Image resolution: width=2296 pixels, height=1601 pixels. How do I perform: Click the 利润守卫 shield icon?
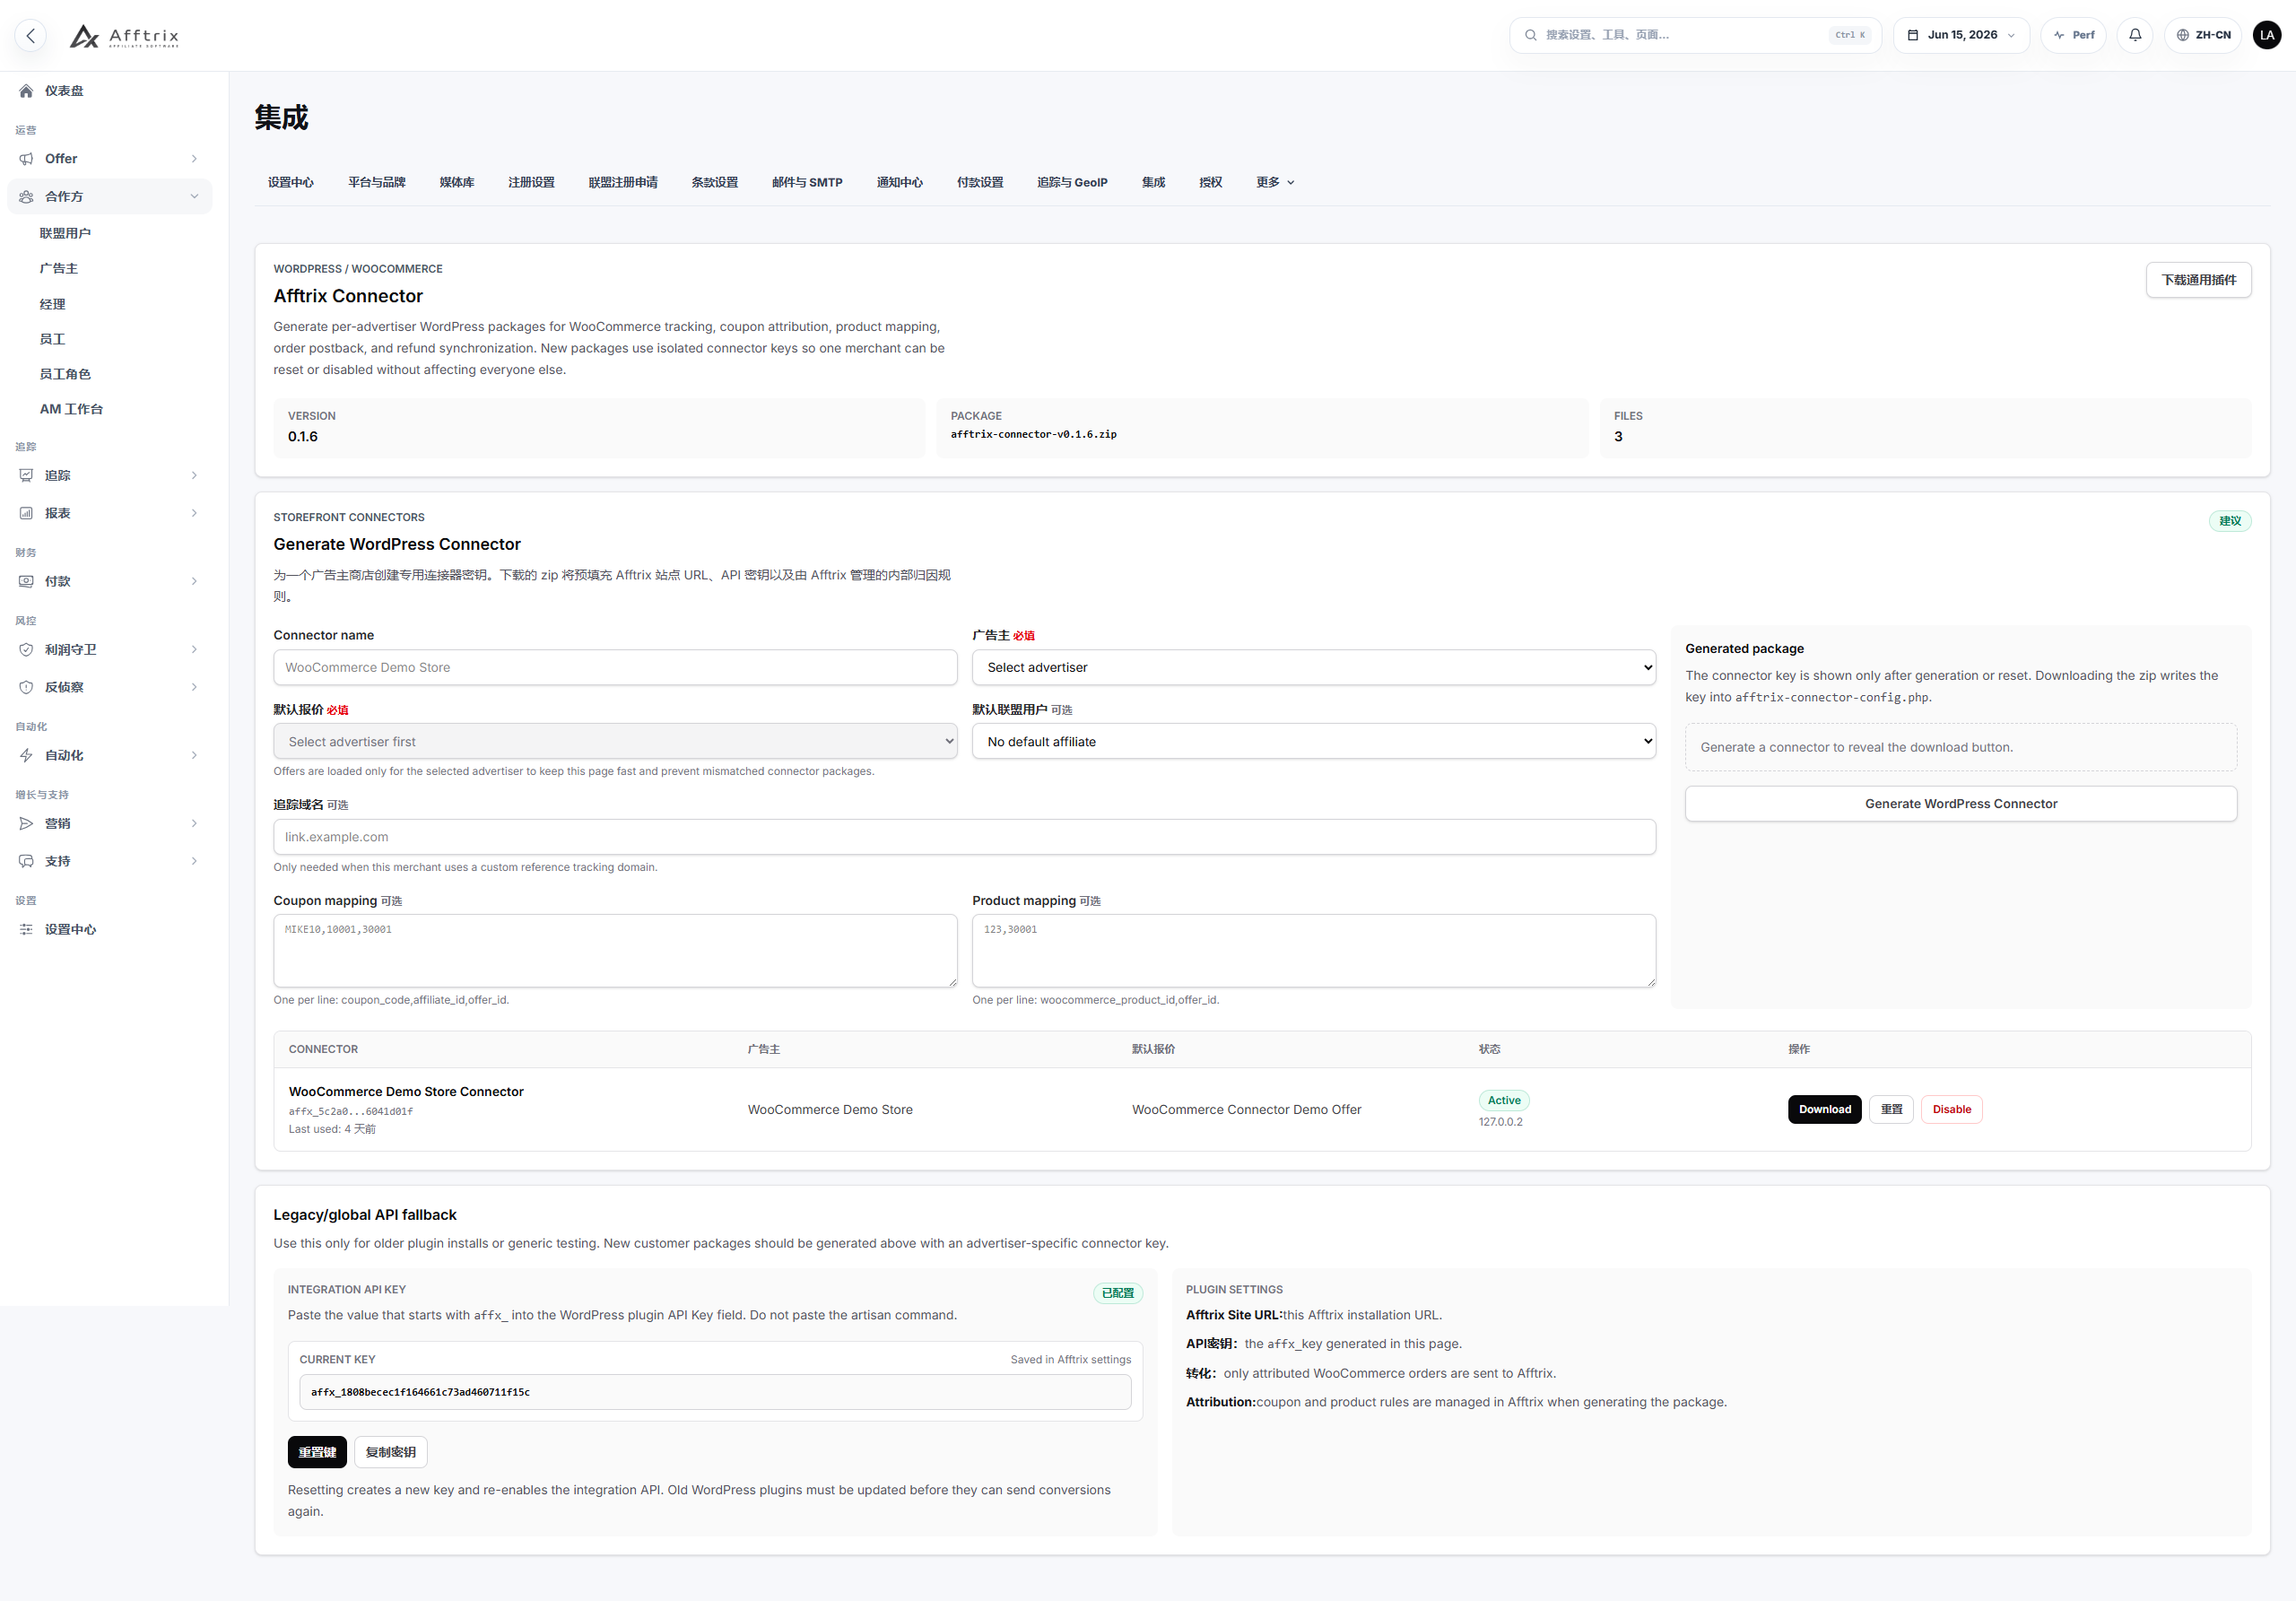(26, 650)
